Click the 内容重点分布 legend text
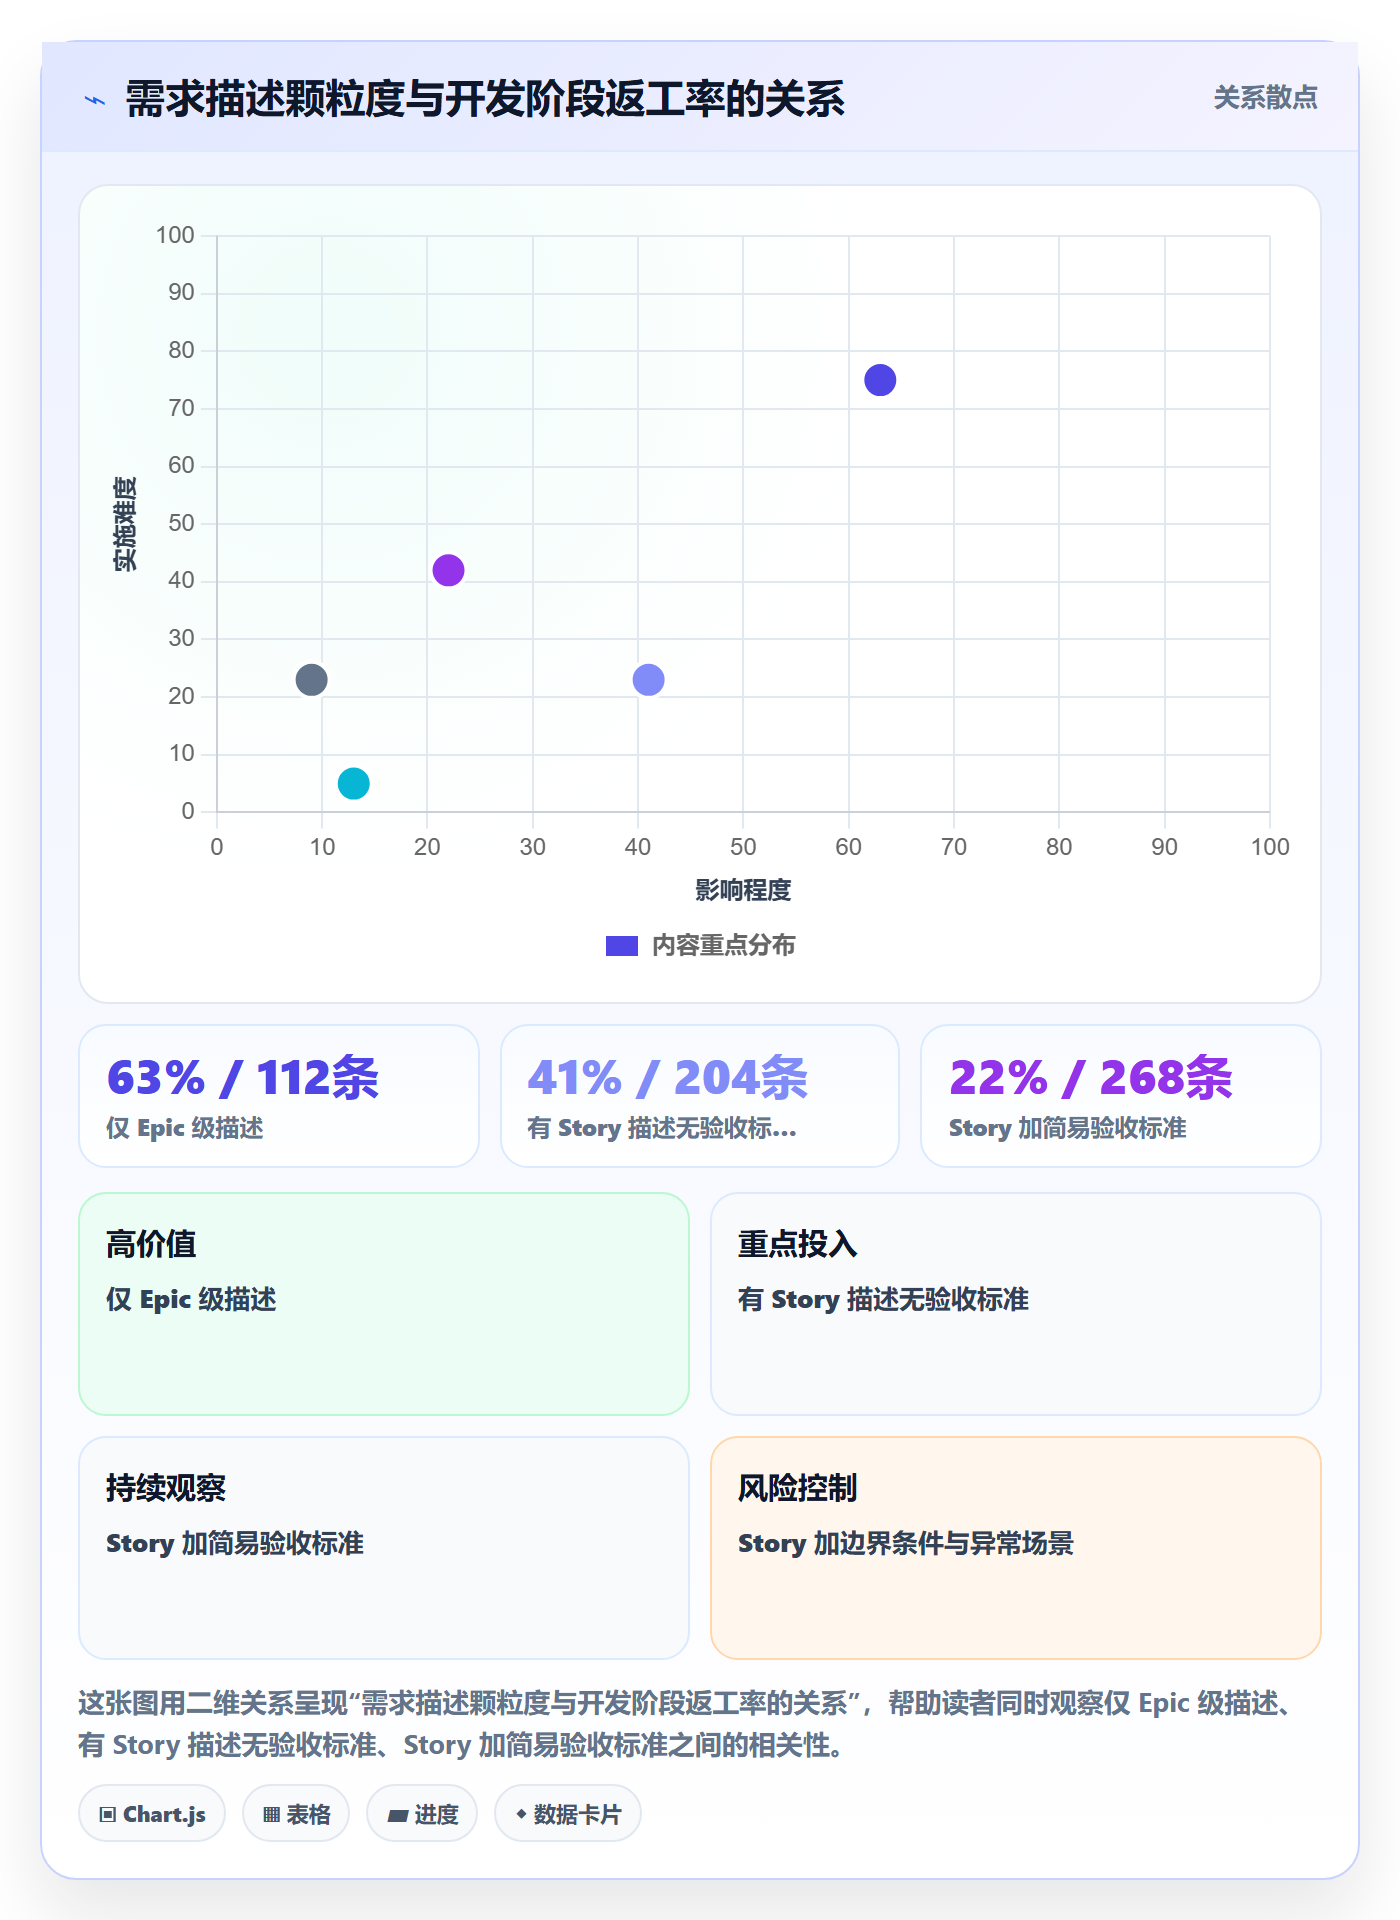This screenshot has height=1920, width=1400. 723,946
